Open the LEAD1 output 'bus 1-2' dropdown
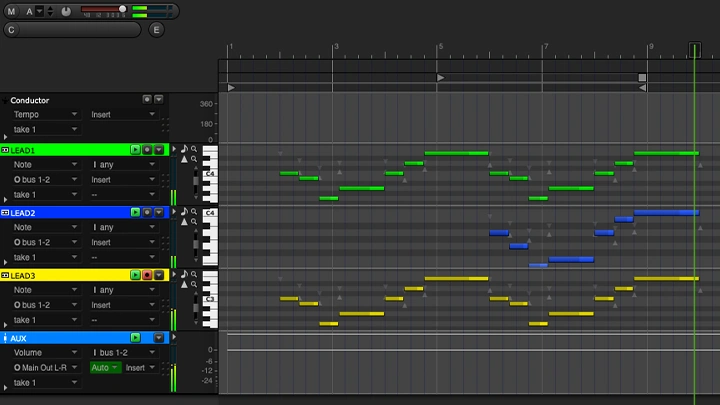This screenshot has width=720, height=405. click(x=45, y=180)
